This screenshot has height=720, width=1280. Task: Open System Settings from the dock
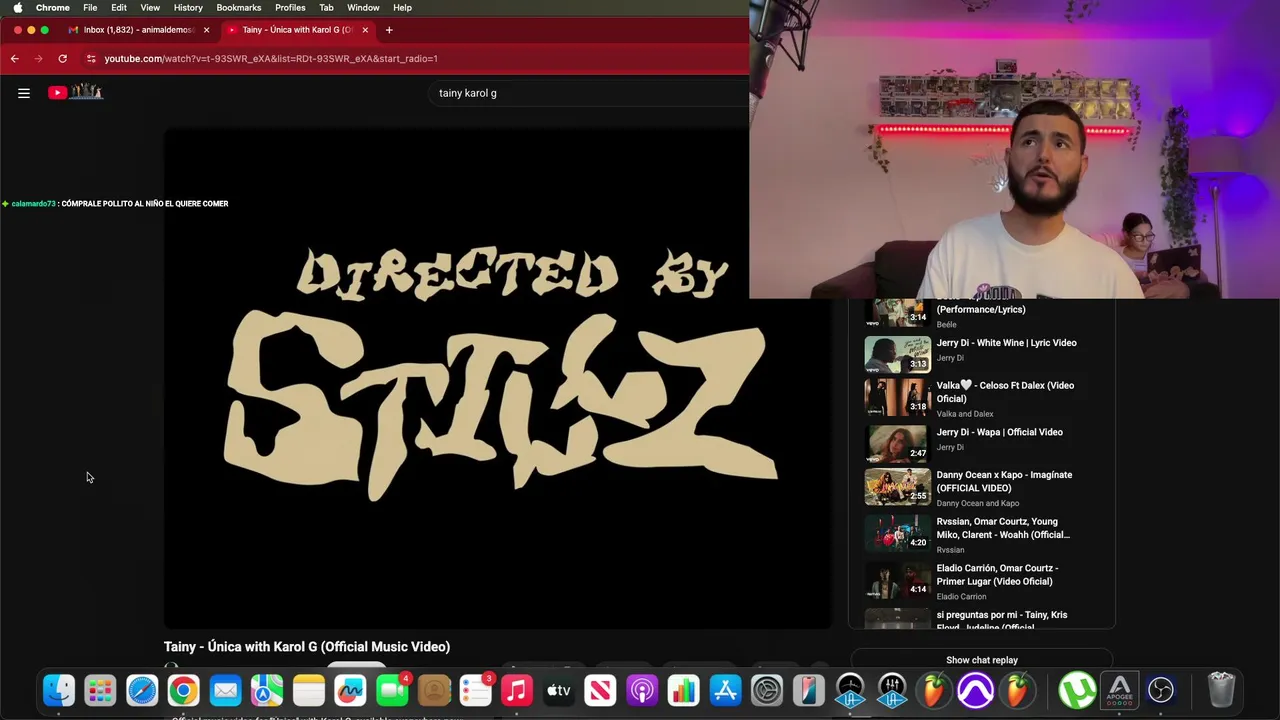767,690
